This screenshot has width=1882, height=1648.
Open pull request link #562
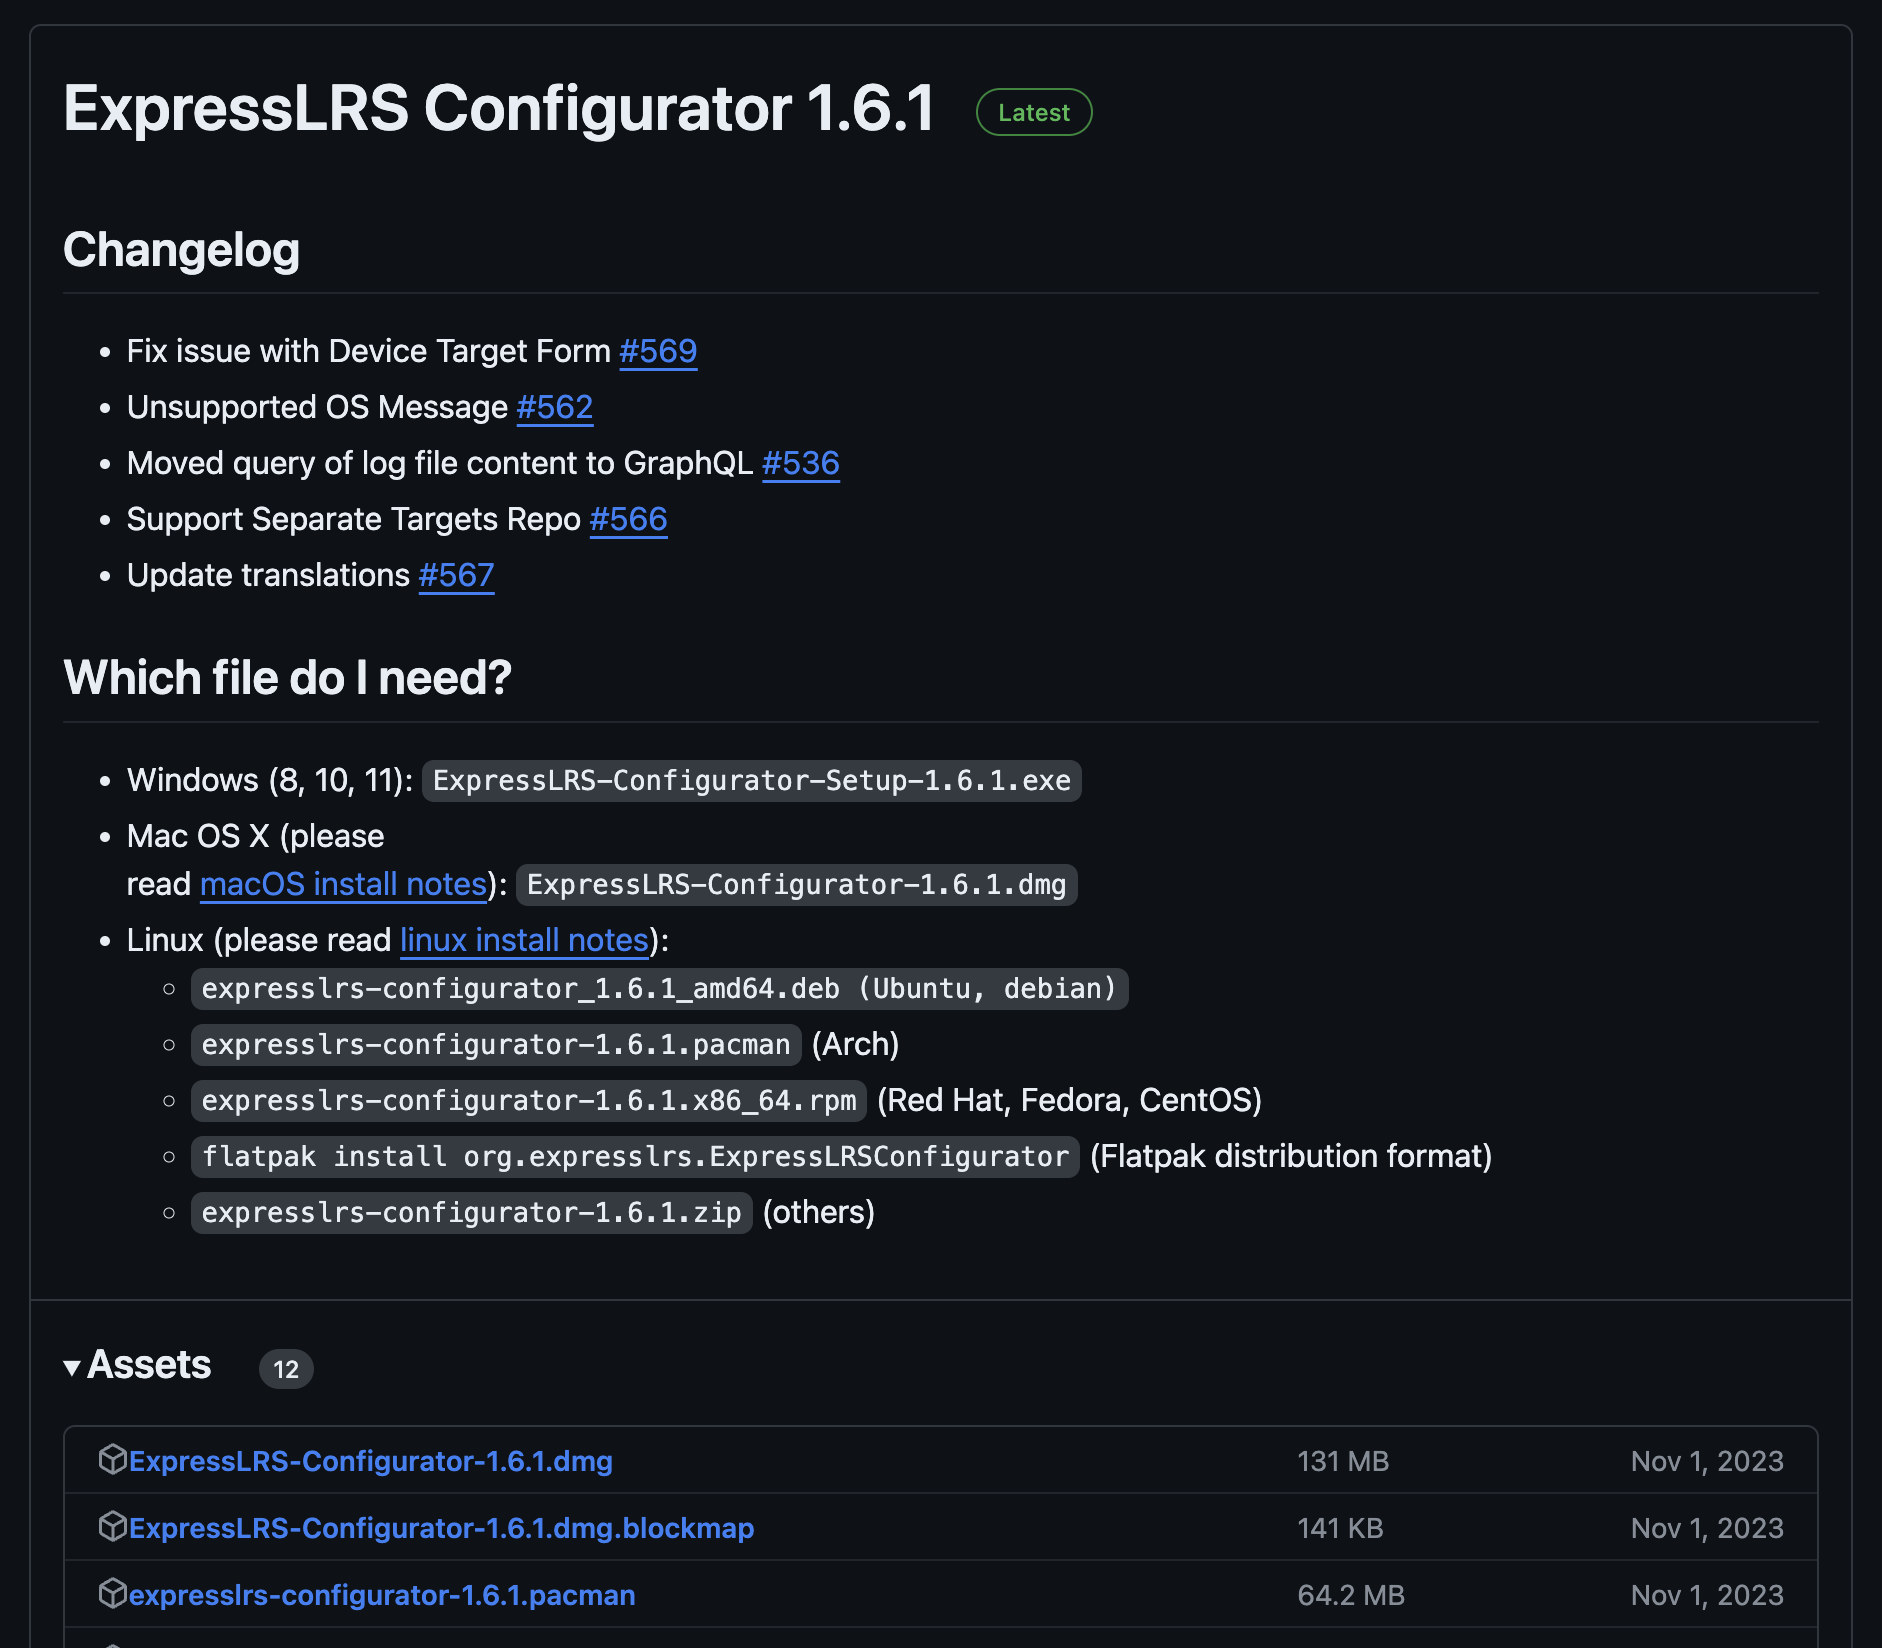point(555,407)
